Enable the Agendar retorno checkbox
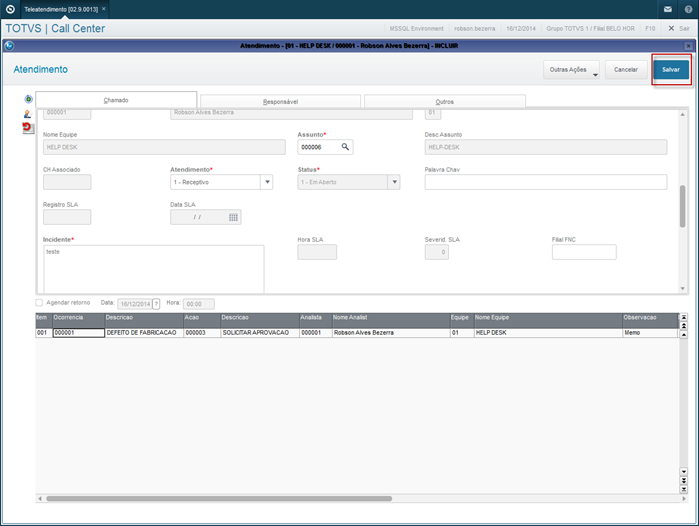This screenshot has height=526, width=699. (x=39, y=303)
